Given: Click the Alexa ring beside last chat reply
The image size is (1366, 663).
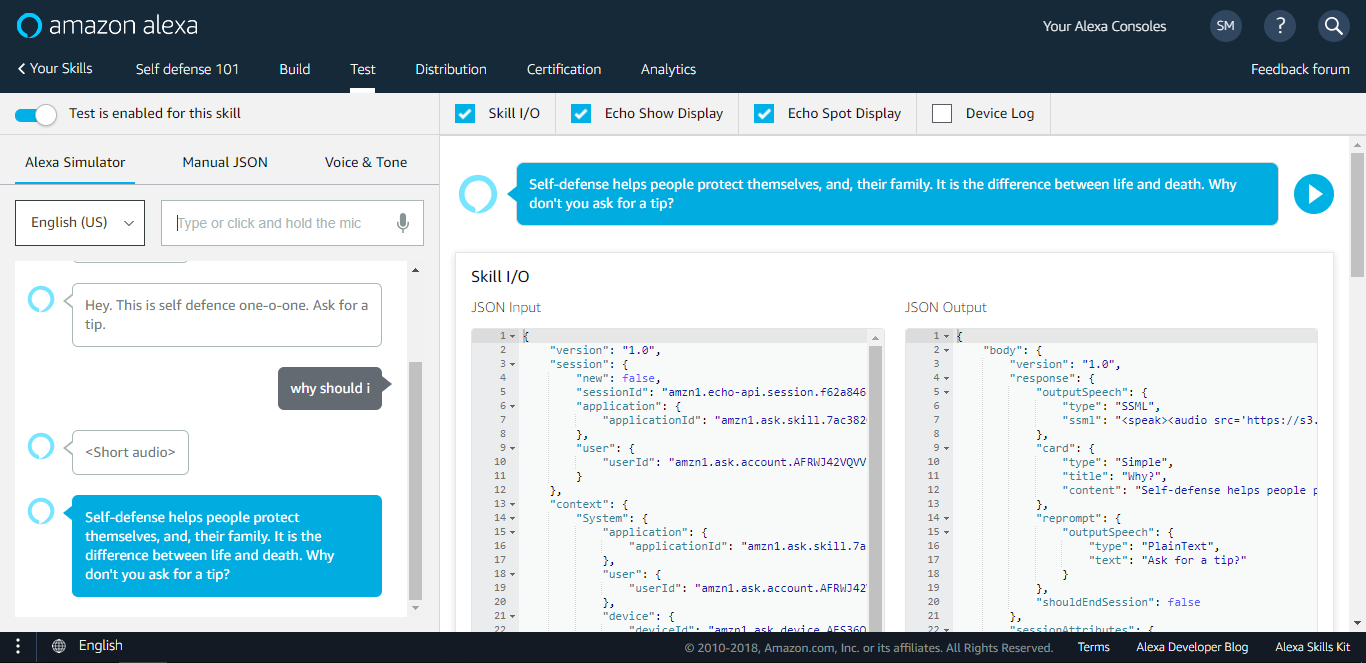Looking at the screenshot, I should tap(41, 511).
